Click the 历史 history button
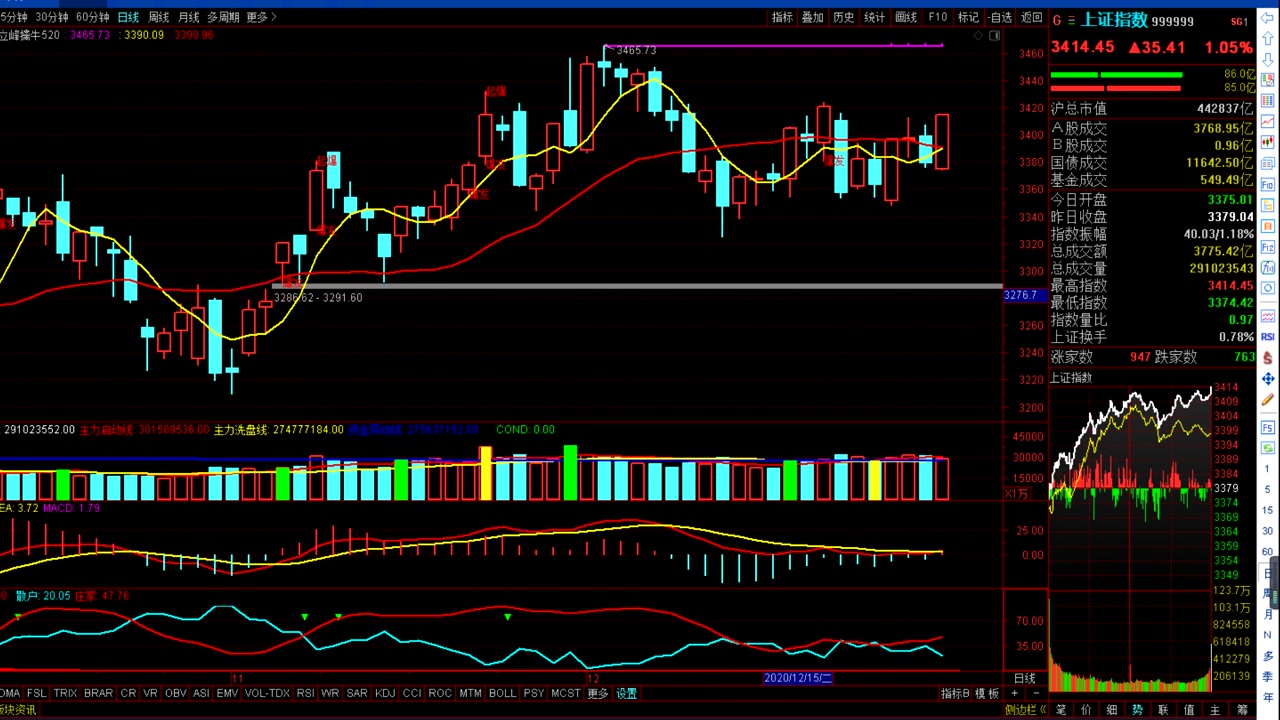 pyautogui.click(x=844, y=17)
